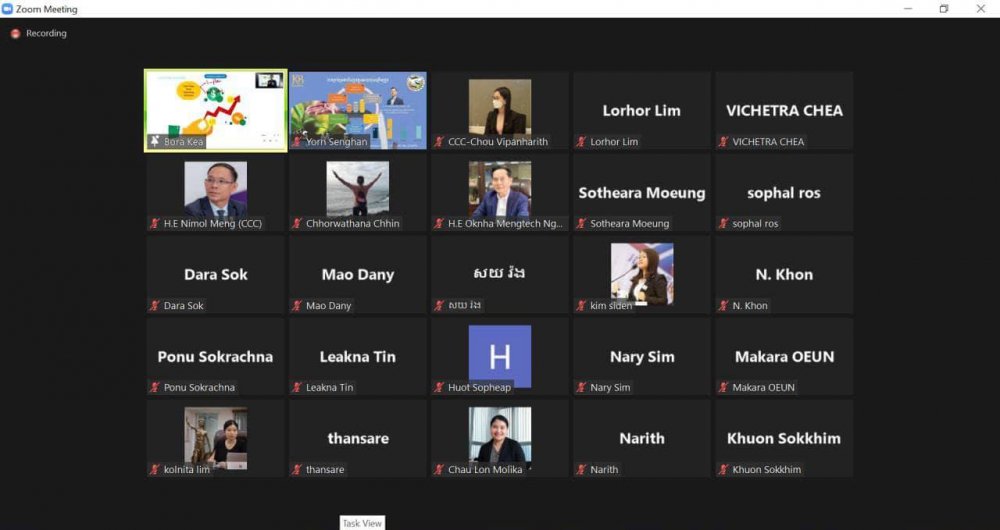Select the muted mic icon for Dara Sok

point(155,306)
